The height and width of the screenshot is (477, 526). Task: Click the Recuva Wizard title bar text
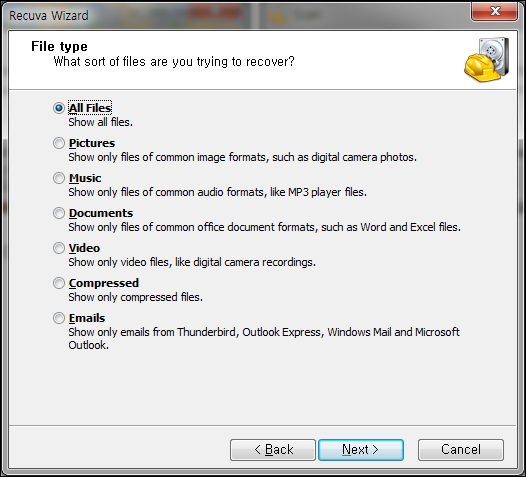tap(49, 15)
